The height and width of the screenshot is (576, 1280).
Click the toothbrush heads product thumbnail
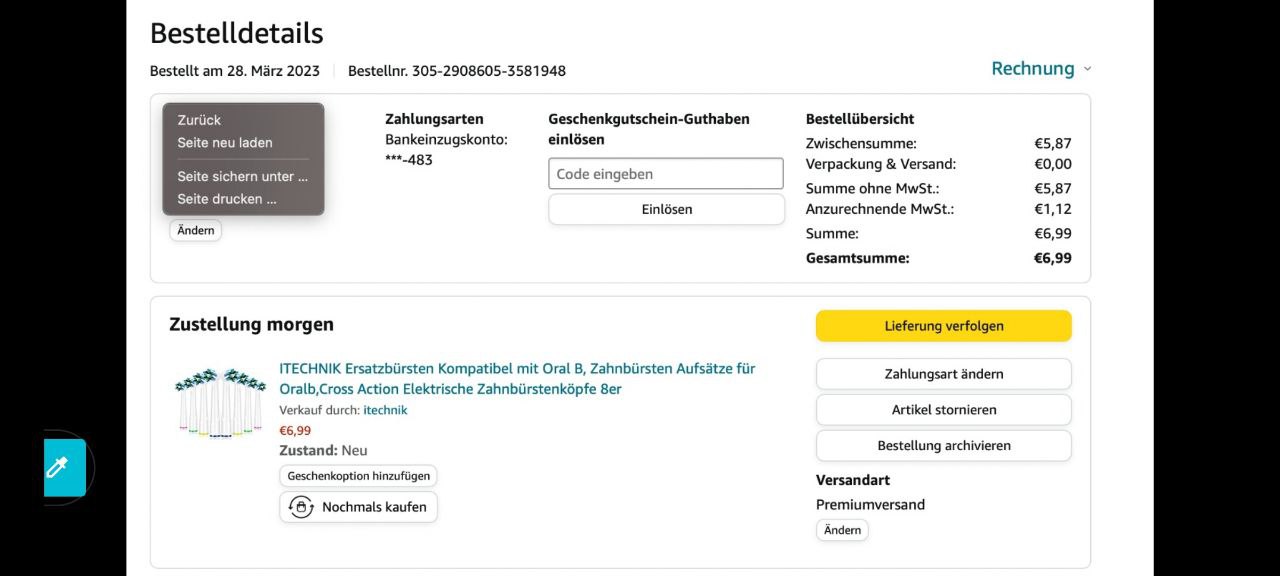click(220, 402)
